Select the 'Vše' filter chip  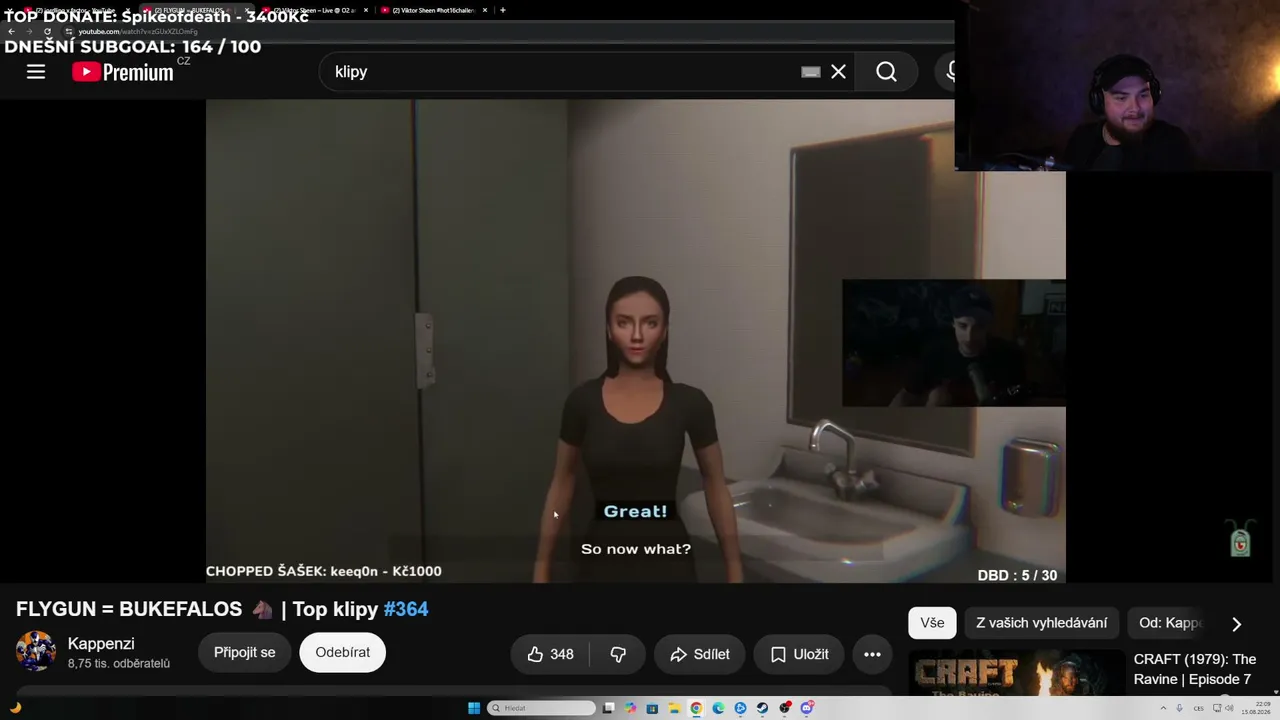[x=932, y=623]
